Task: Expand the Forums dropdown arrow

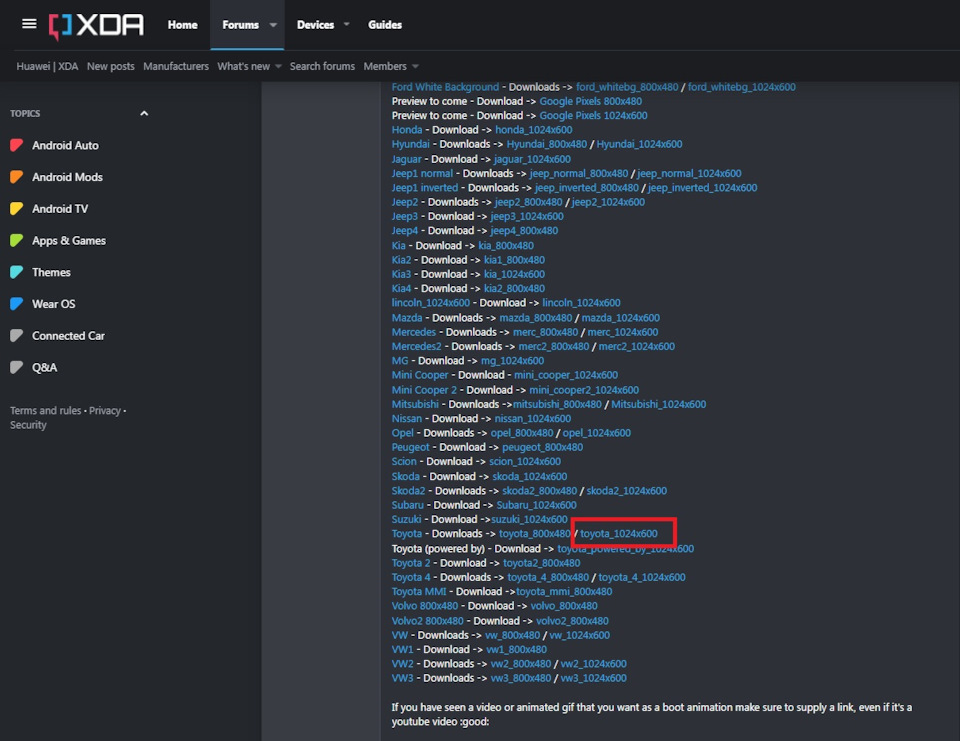Action: coord(273,24)
